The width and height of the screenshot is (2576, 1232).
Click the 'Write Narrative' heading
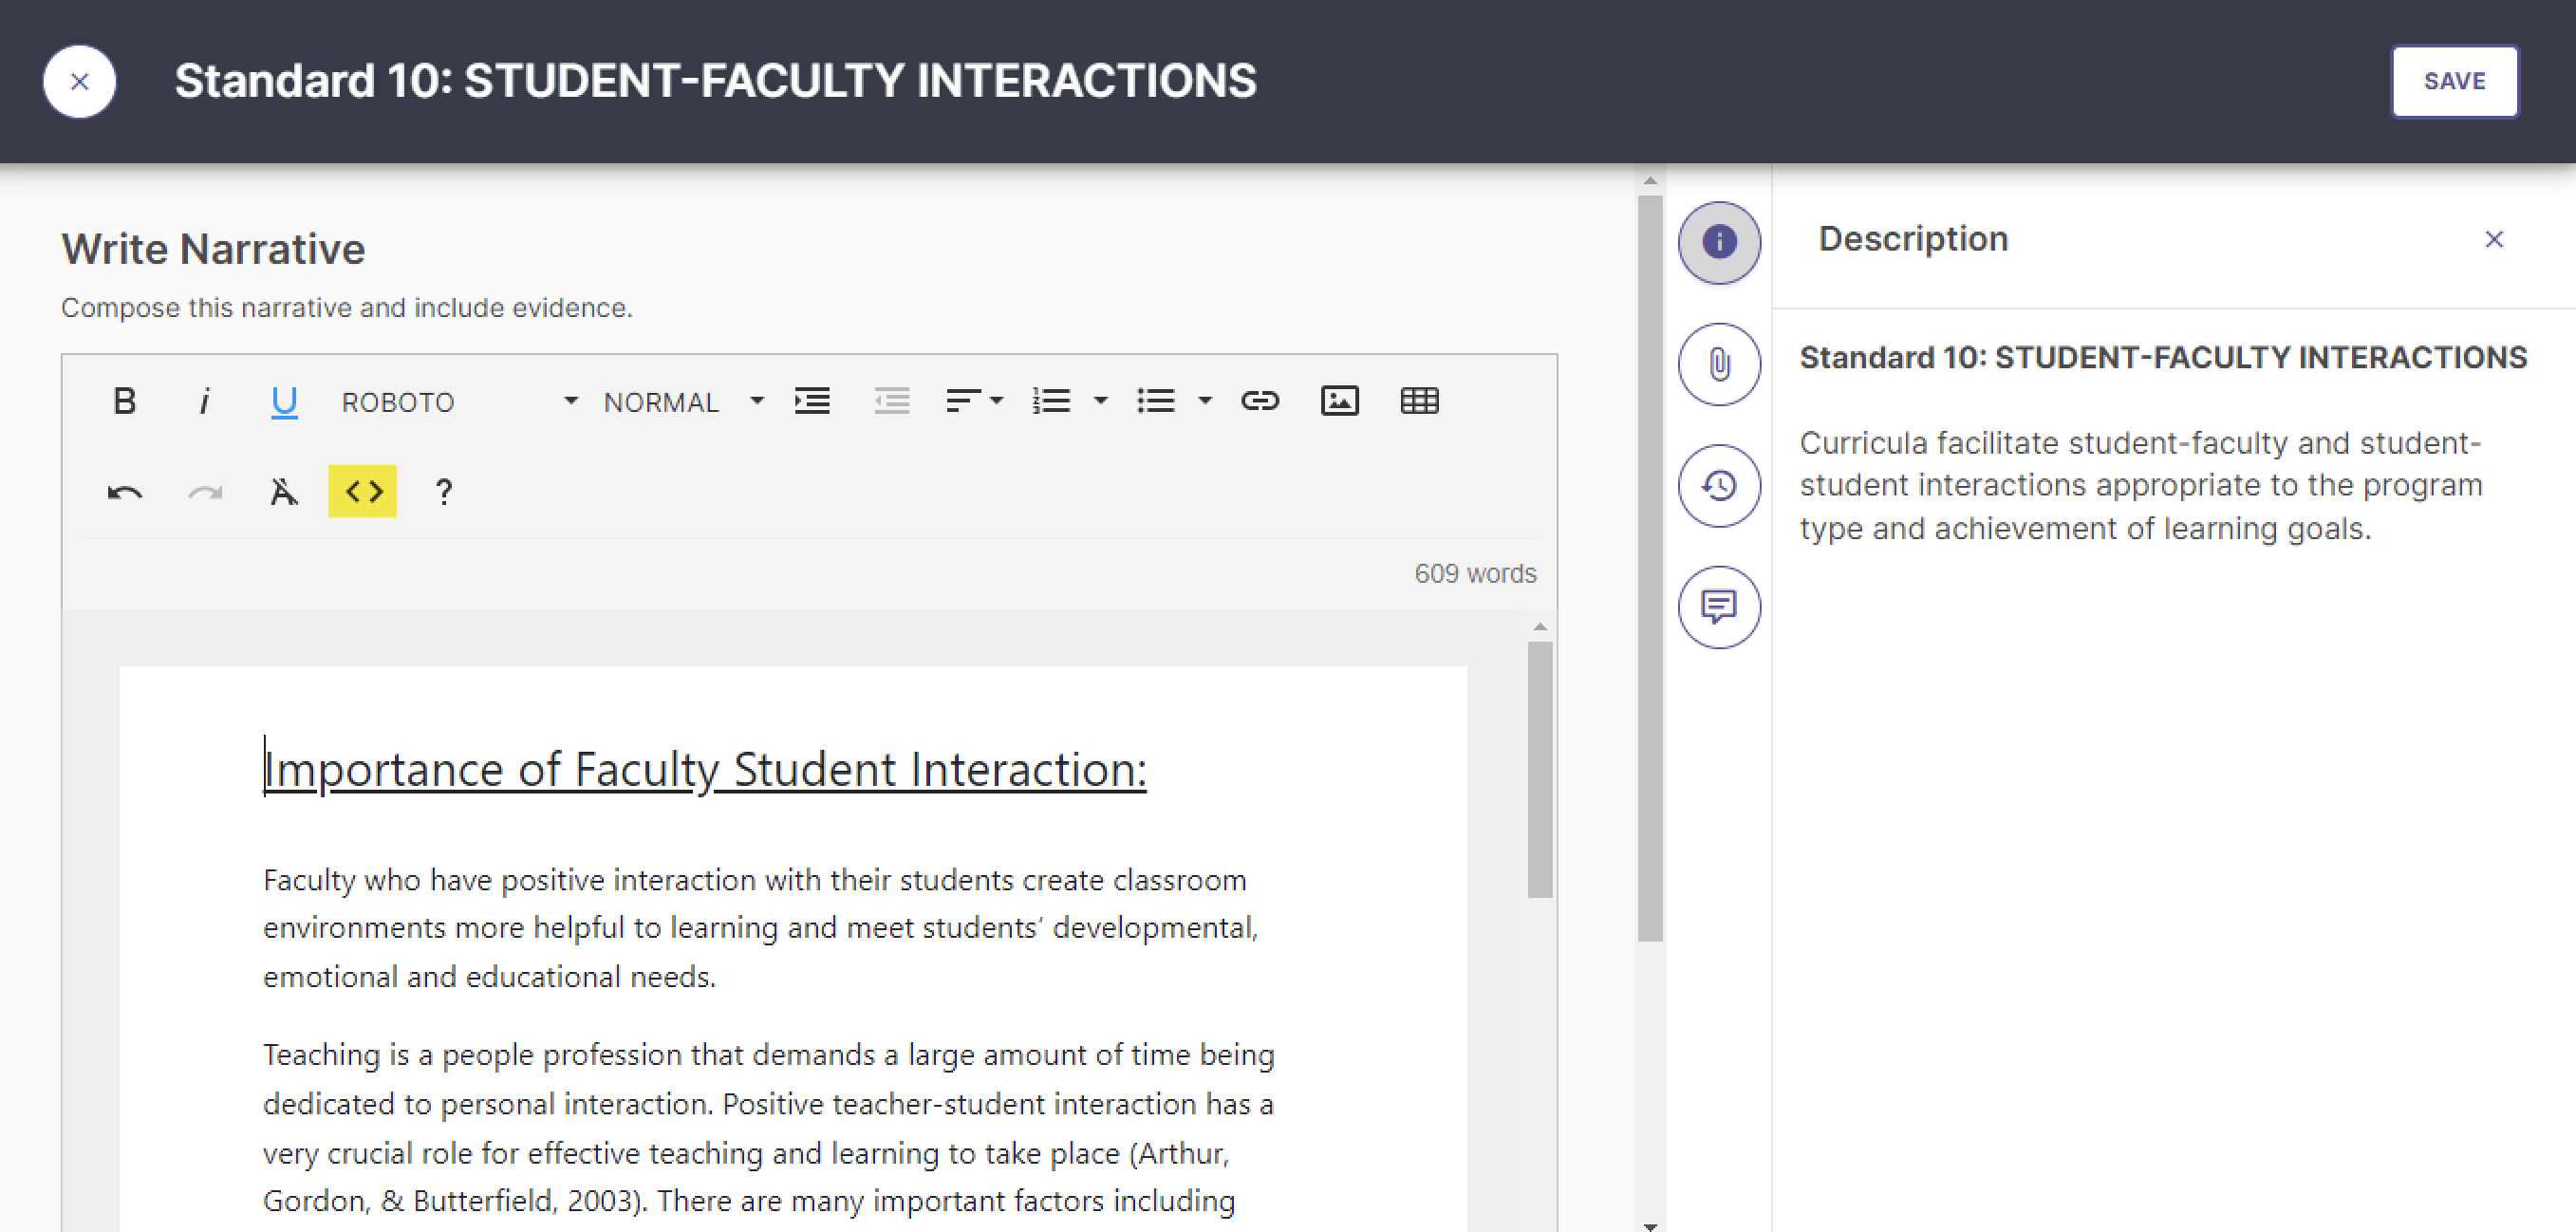tap(213, 249)
